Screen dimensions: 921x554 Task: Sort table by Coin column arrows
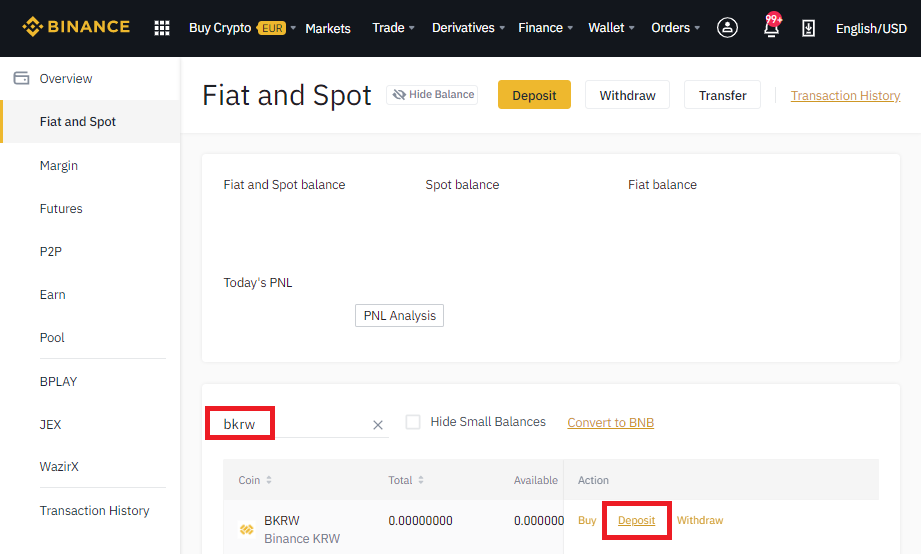point(269,480)
